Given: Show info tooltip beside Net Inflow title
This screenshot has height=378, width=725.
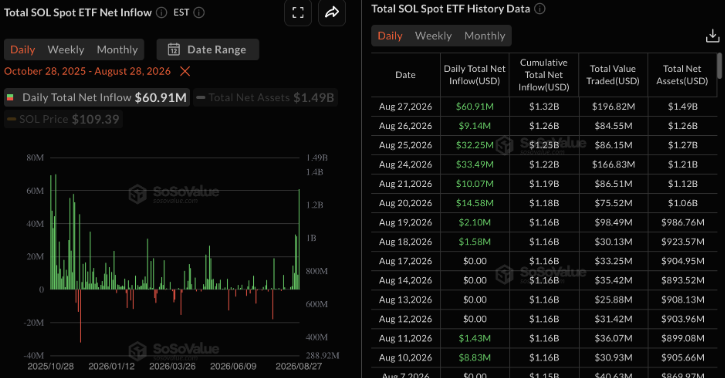Looking at the screenshot, I should pyautogui.click(x=161, y=12).
